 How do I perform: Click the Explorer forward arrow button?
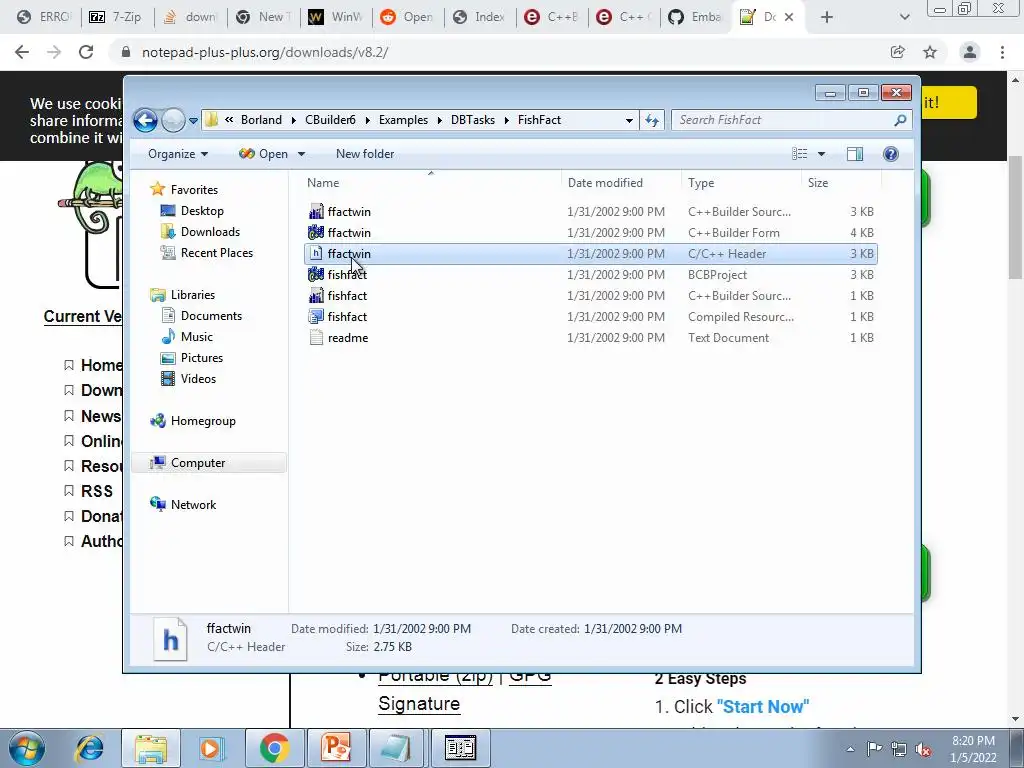pos(173,120)
